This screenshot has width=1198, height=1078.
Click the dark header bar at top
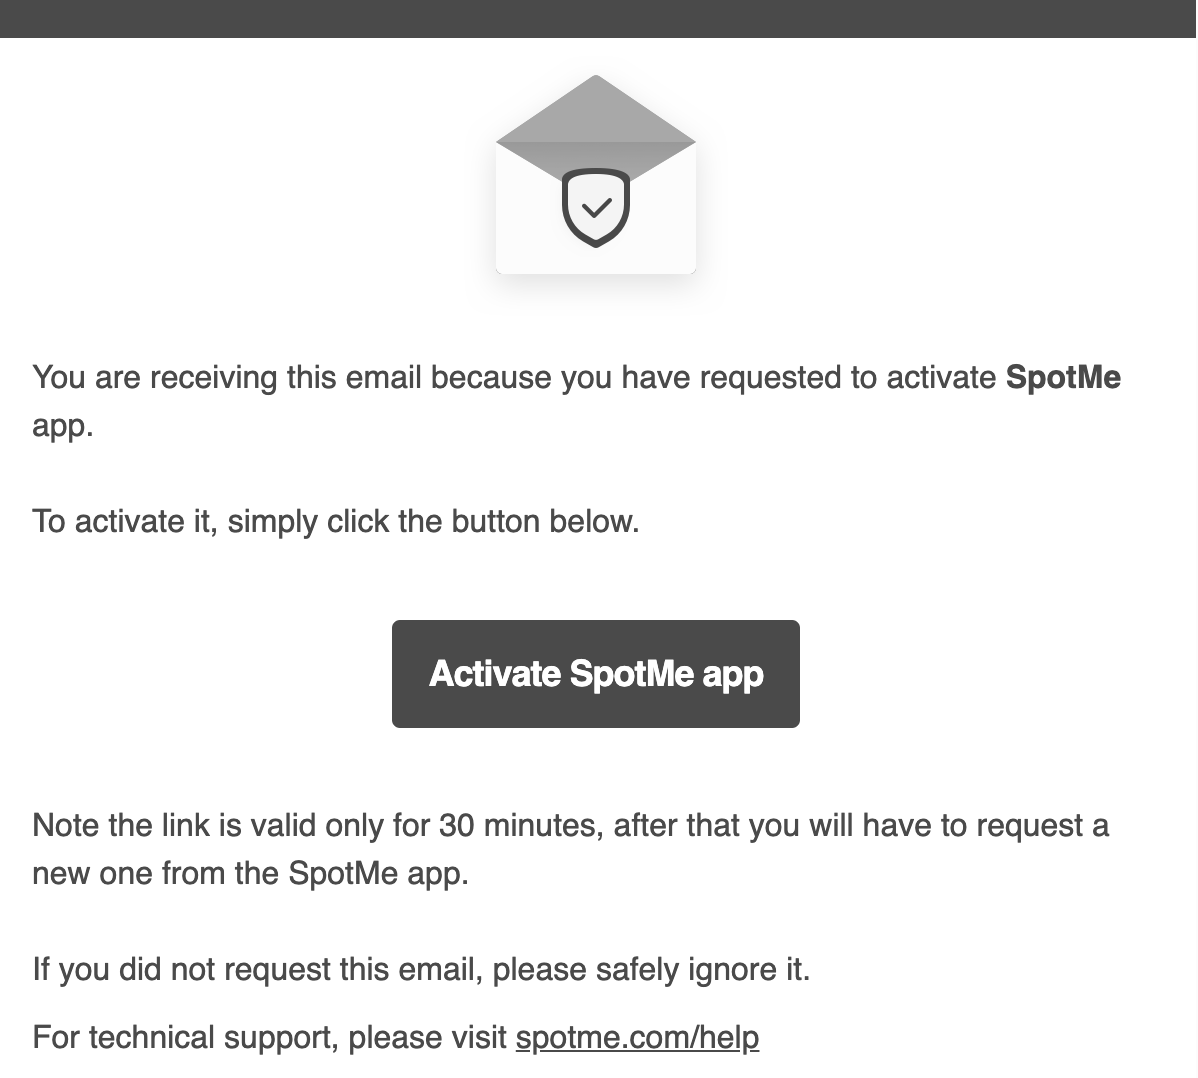pyautogui.click(x=599, y=18)
